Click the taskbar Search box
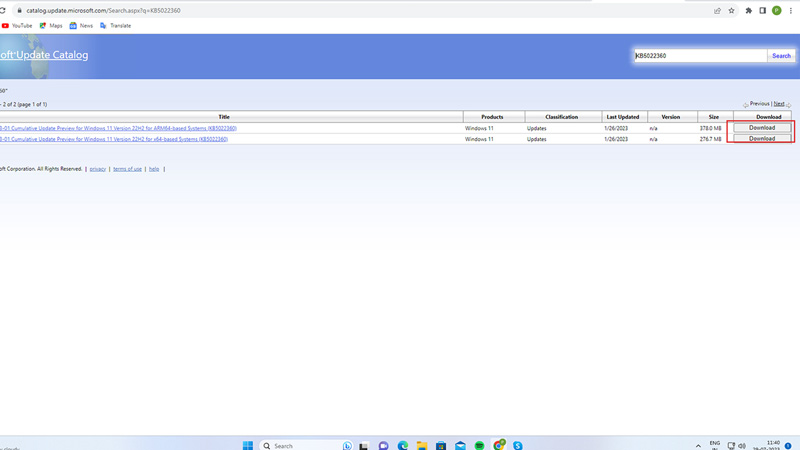Viewport: 800px width, 450px height. [x=307, y=445]
